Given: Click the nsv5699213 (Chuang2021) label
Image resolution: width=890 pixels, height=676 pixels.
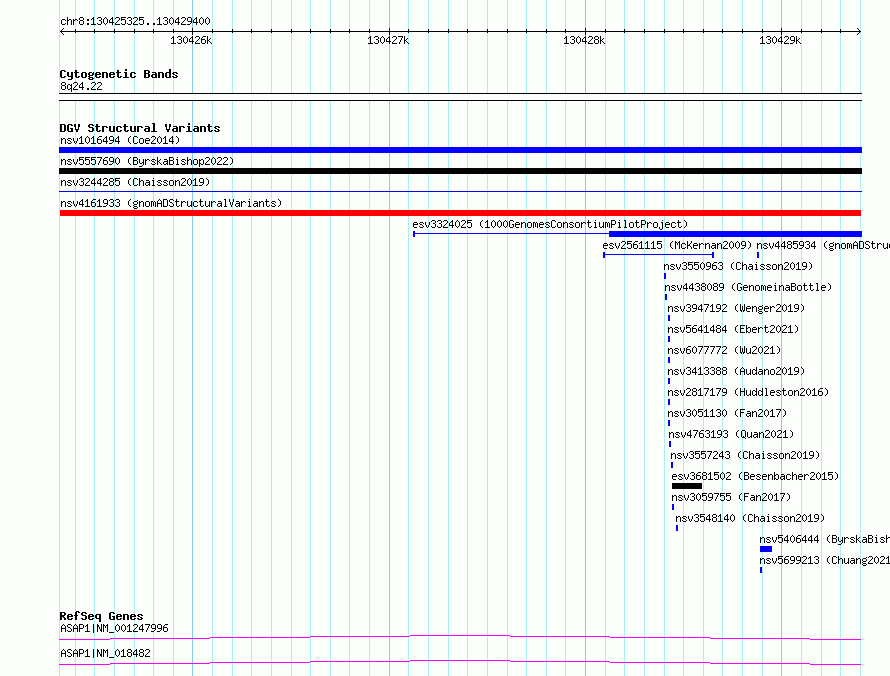Looking at the screenshot, I should pyautogui.click(x=825, y=560).
